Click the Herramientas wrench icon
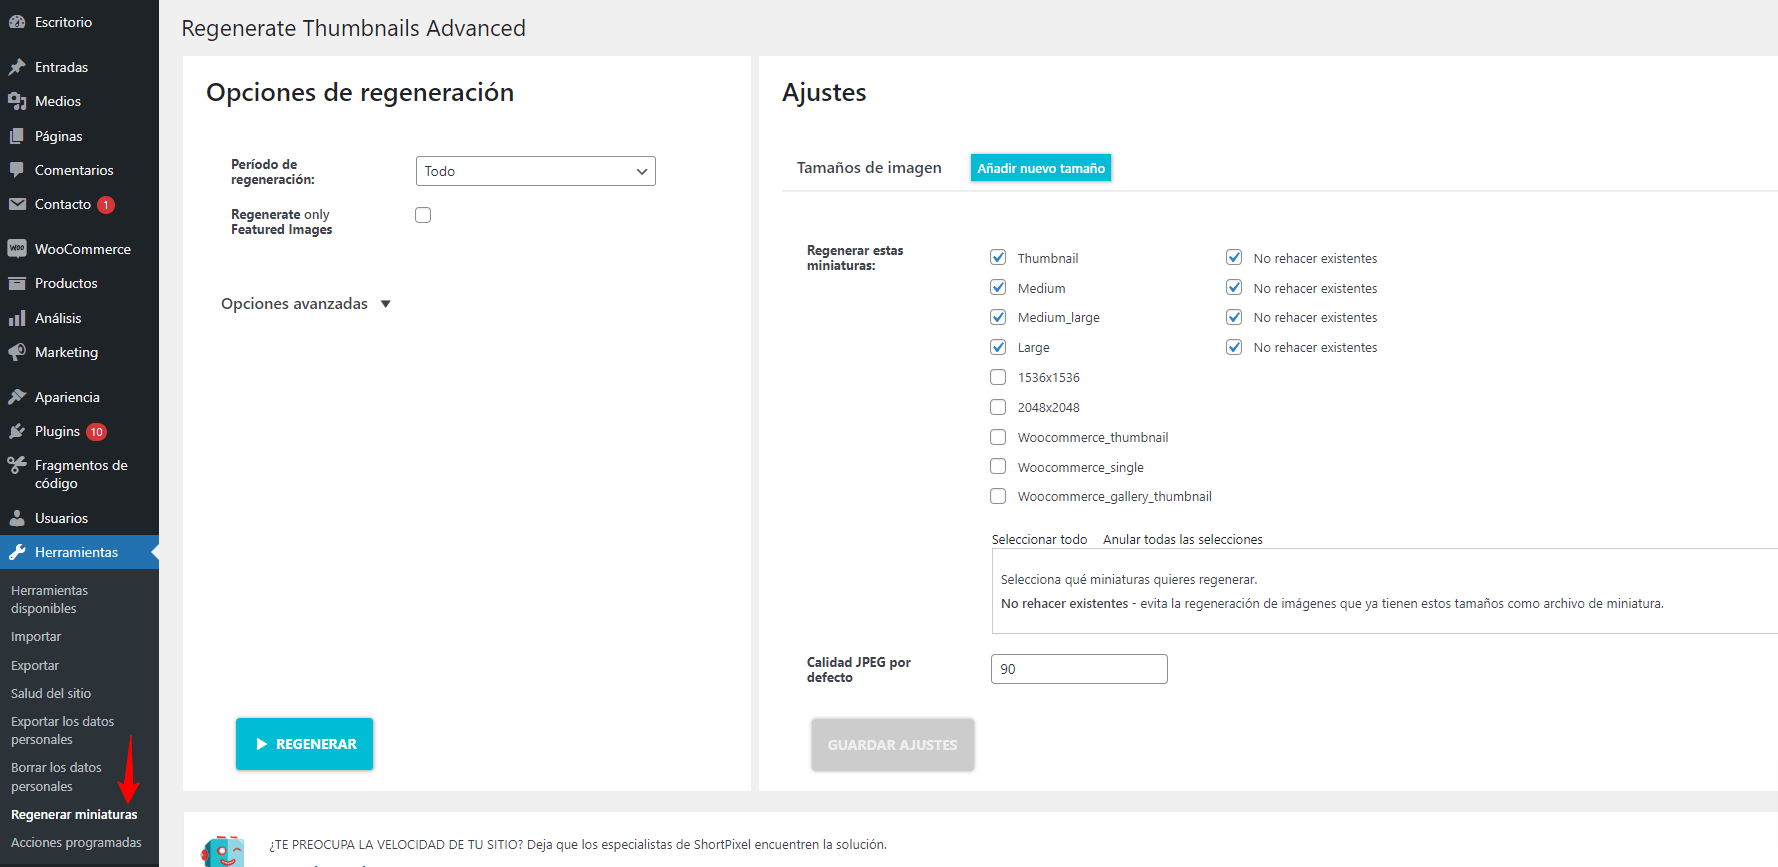This screenshot has width=1778, height=867. [x=17, y=552]
